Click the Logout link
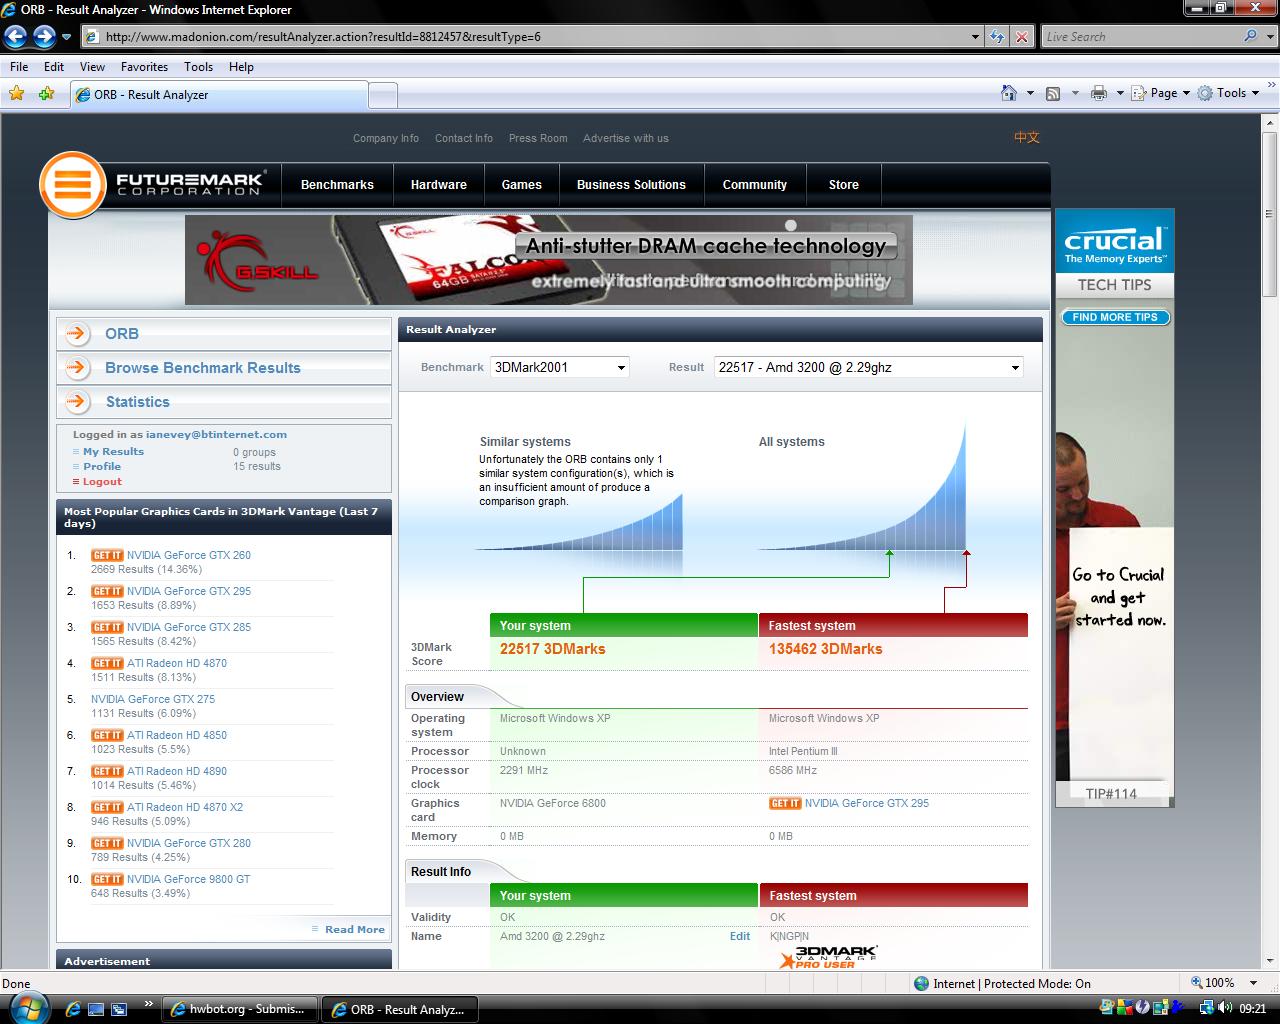Image resolution: width=1280 pixels, height=1024 pixels. (x=102, y=481)
